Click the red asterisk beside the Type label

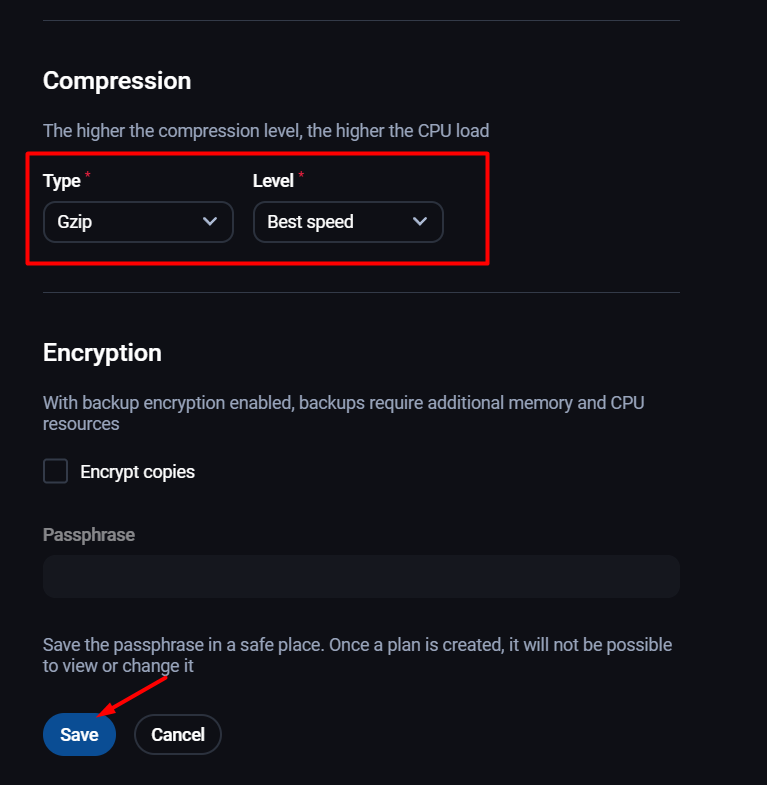pos(87,176)
